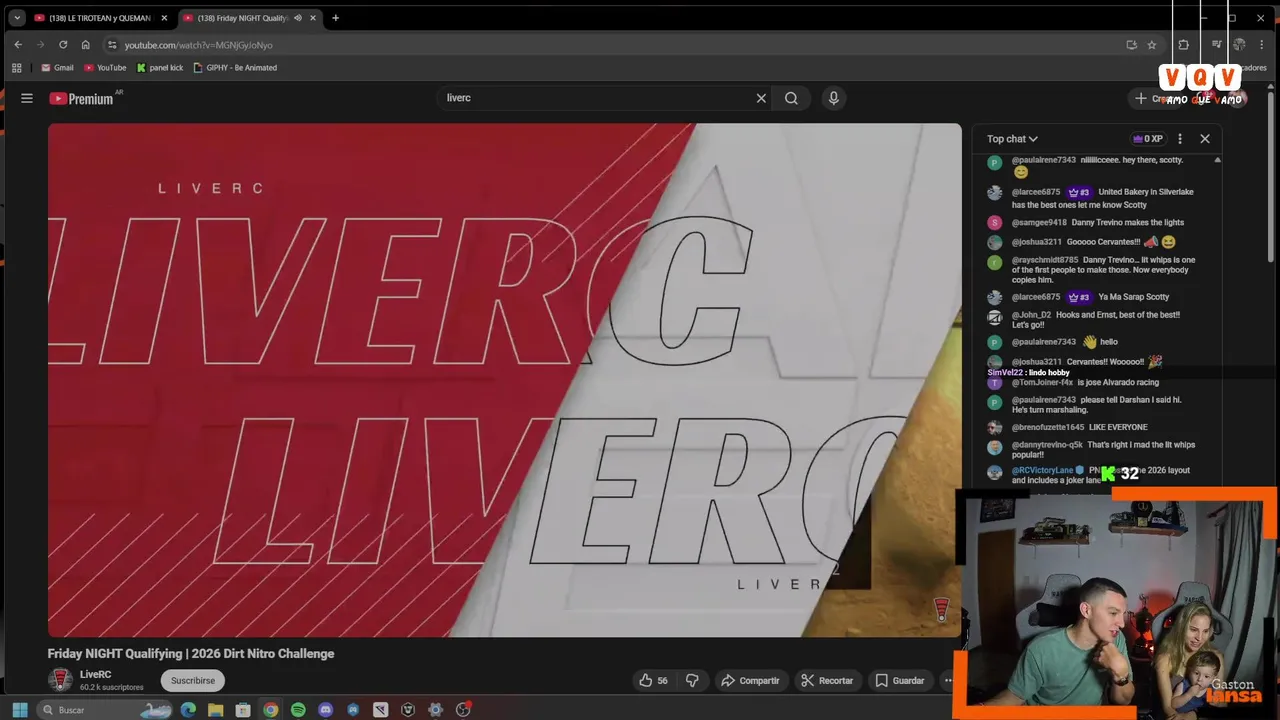Open the YouTube guide hamburger menu
Viewport: 1280px width, 720px height.
coord(27,98)
